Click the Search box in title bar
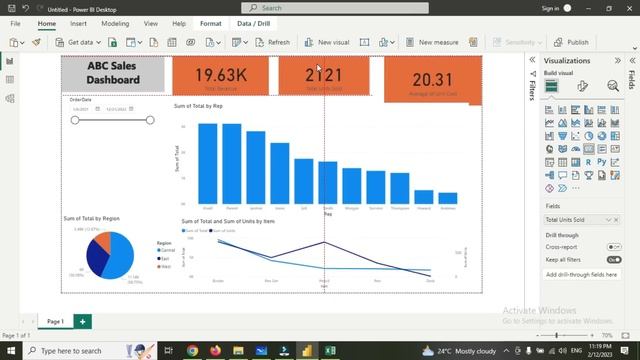Image resolution: width=640 pixels, height=360 pixels. point(335,8)
